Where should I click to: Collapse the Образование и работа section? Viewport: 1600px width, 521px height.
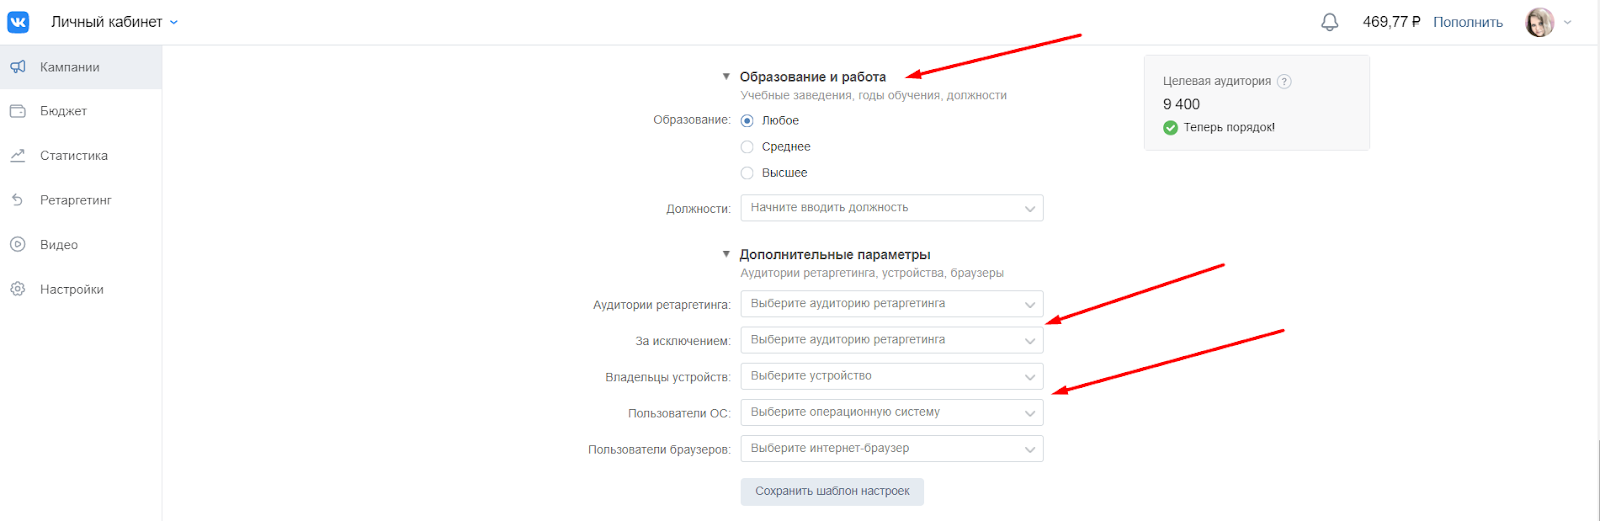tap(726, 77)
